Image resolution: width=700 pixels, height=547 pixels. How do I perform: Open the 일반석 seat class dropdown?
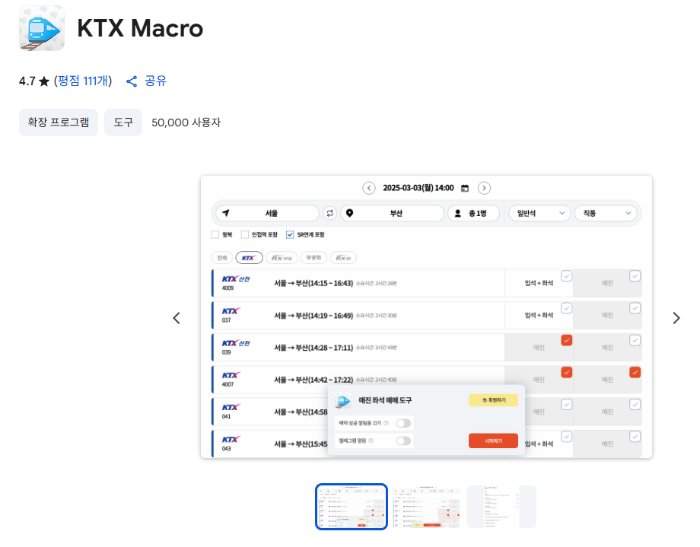tap(539, 213)
